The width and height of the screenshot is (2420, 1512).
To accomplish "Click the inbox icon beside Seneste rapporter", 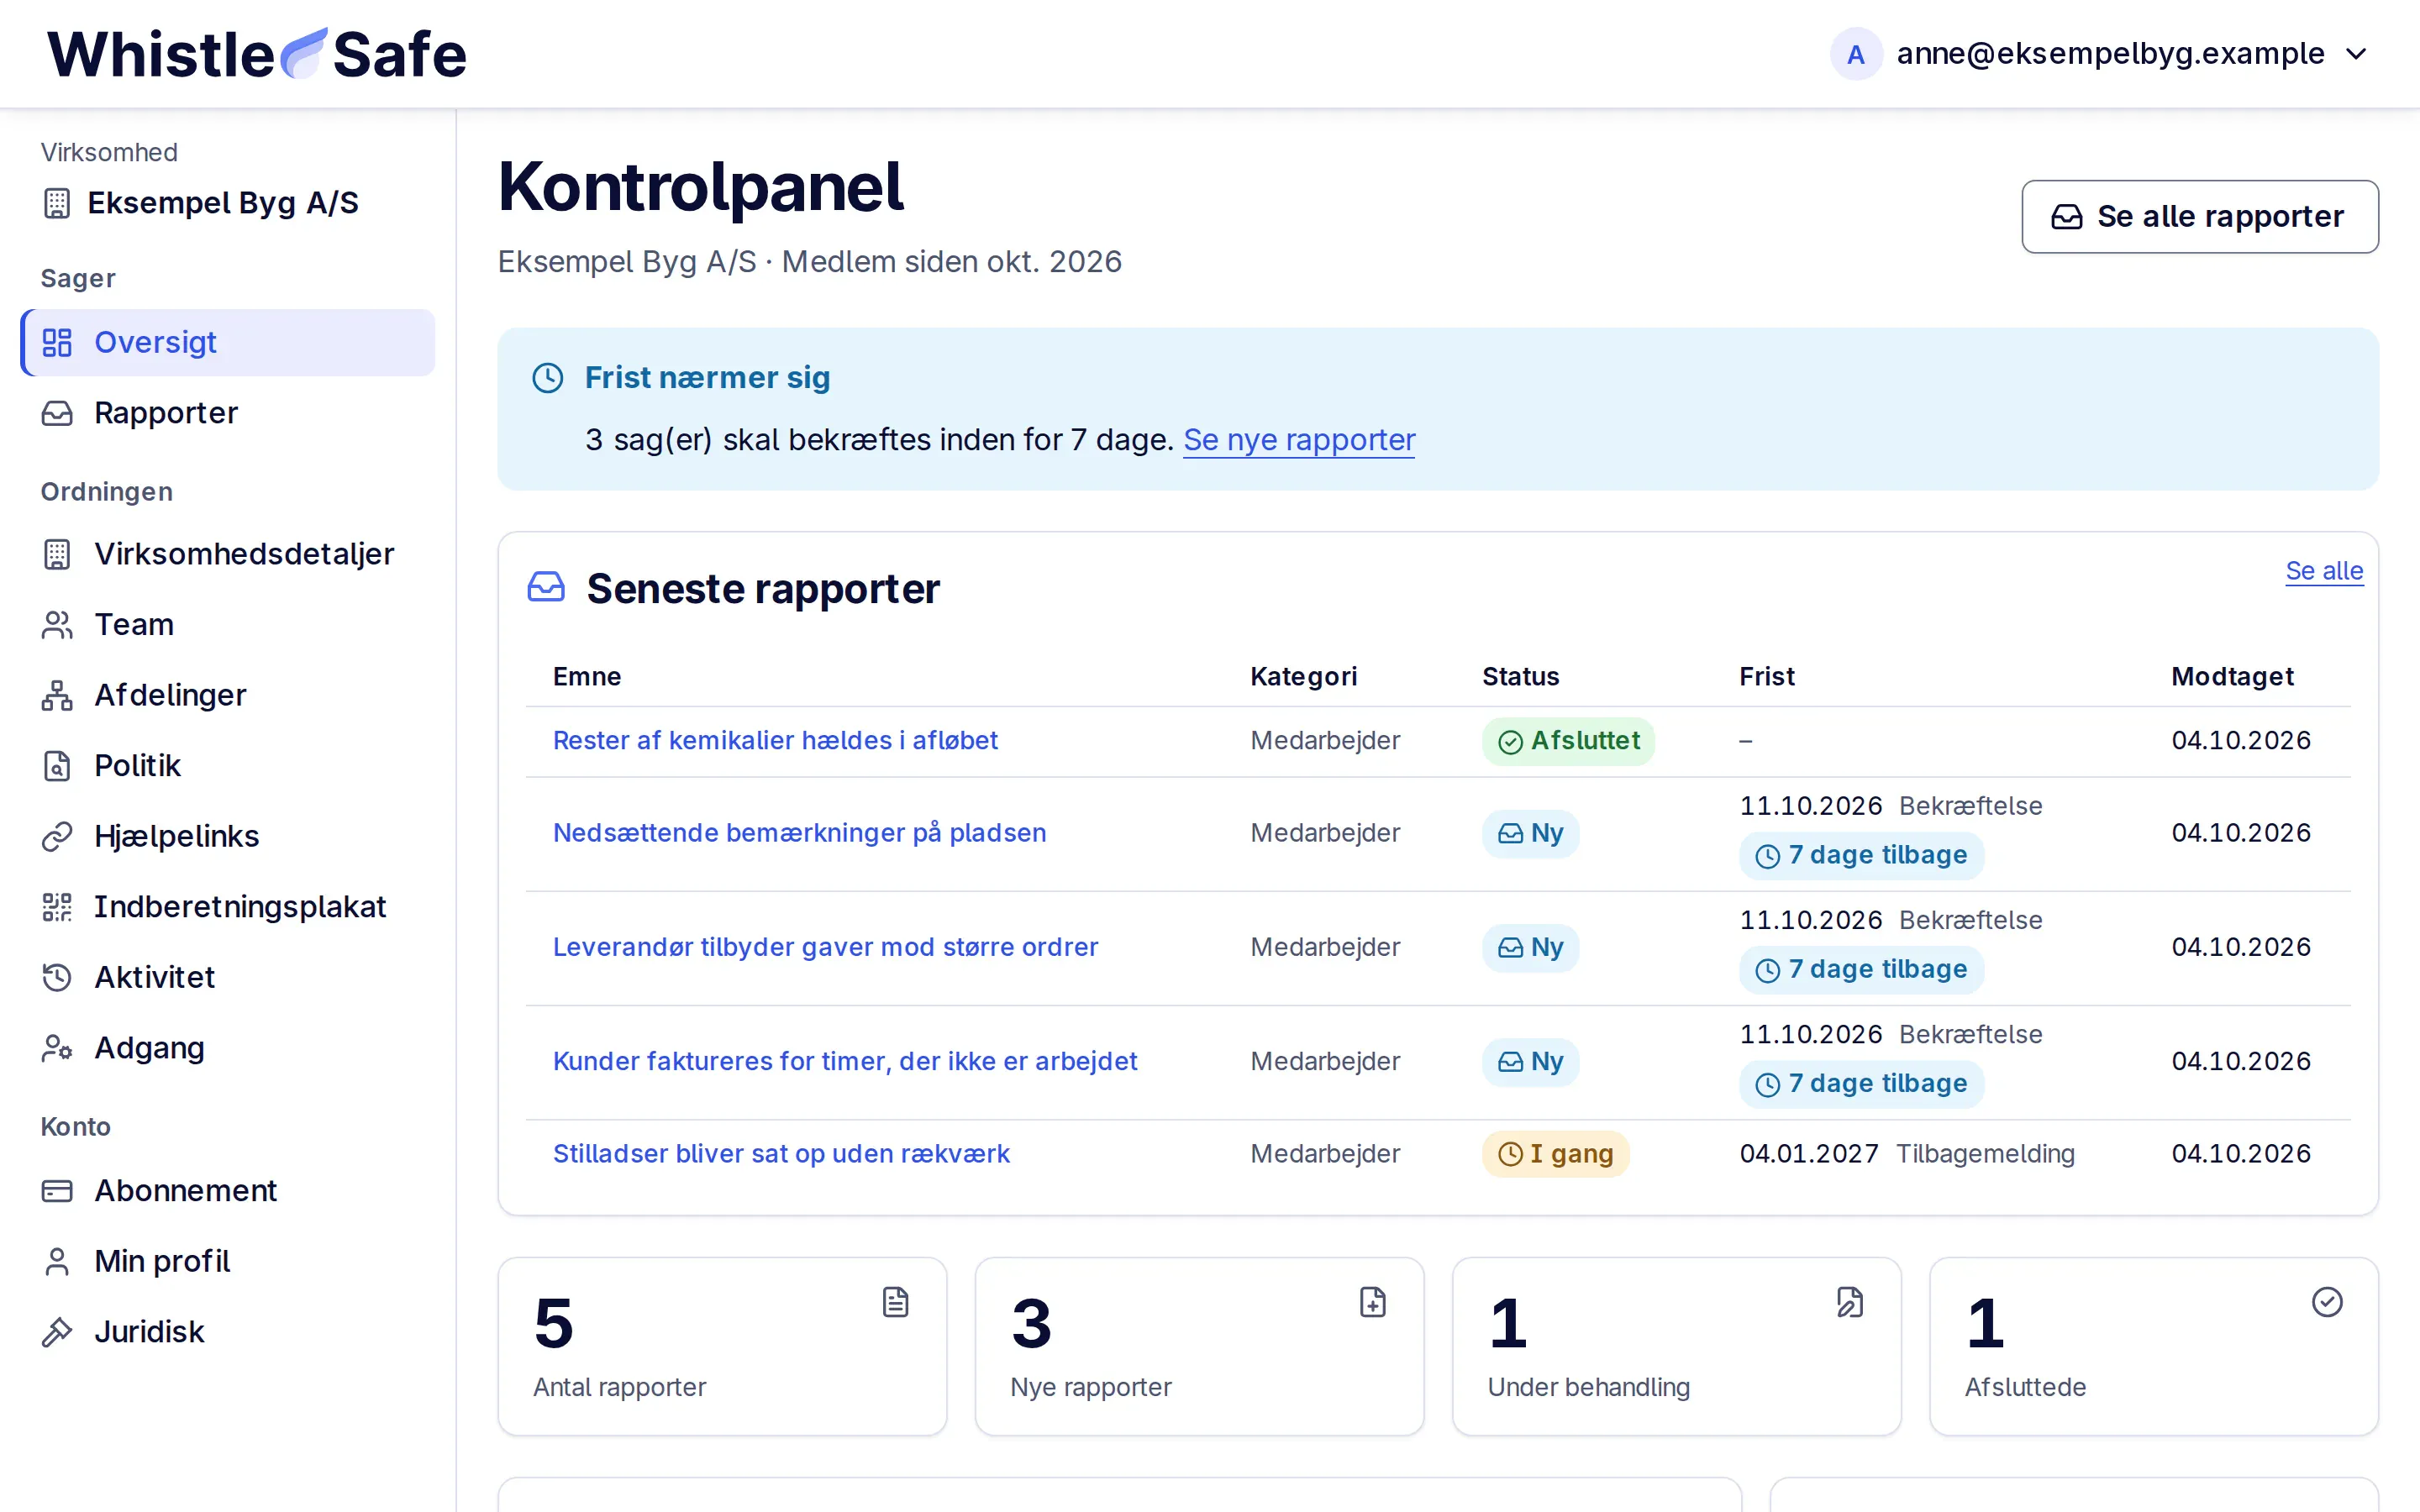I will (x=546, y=588).
